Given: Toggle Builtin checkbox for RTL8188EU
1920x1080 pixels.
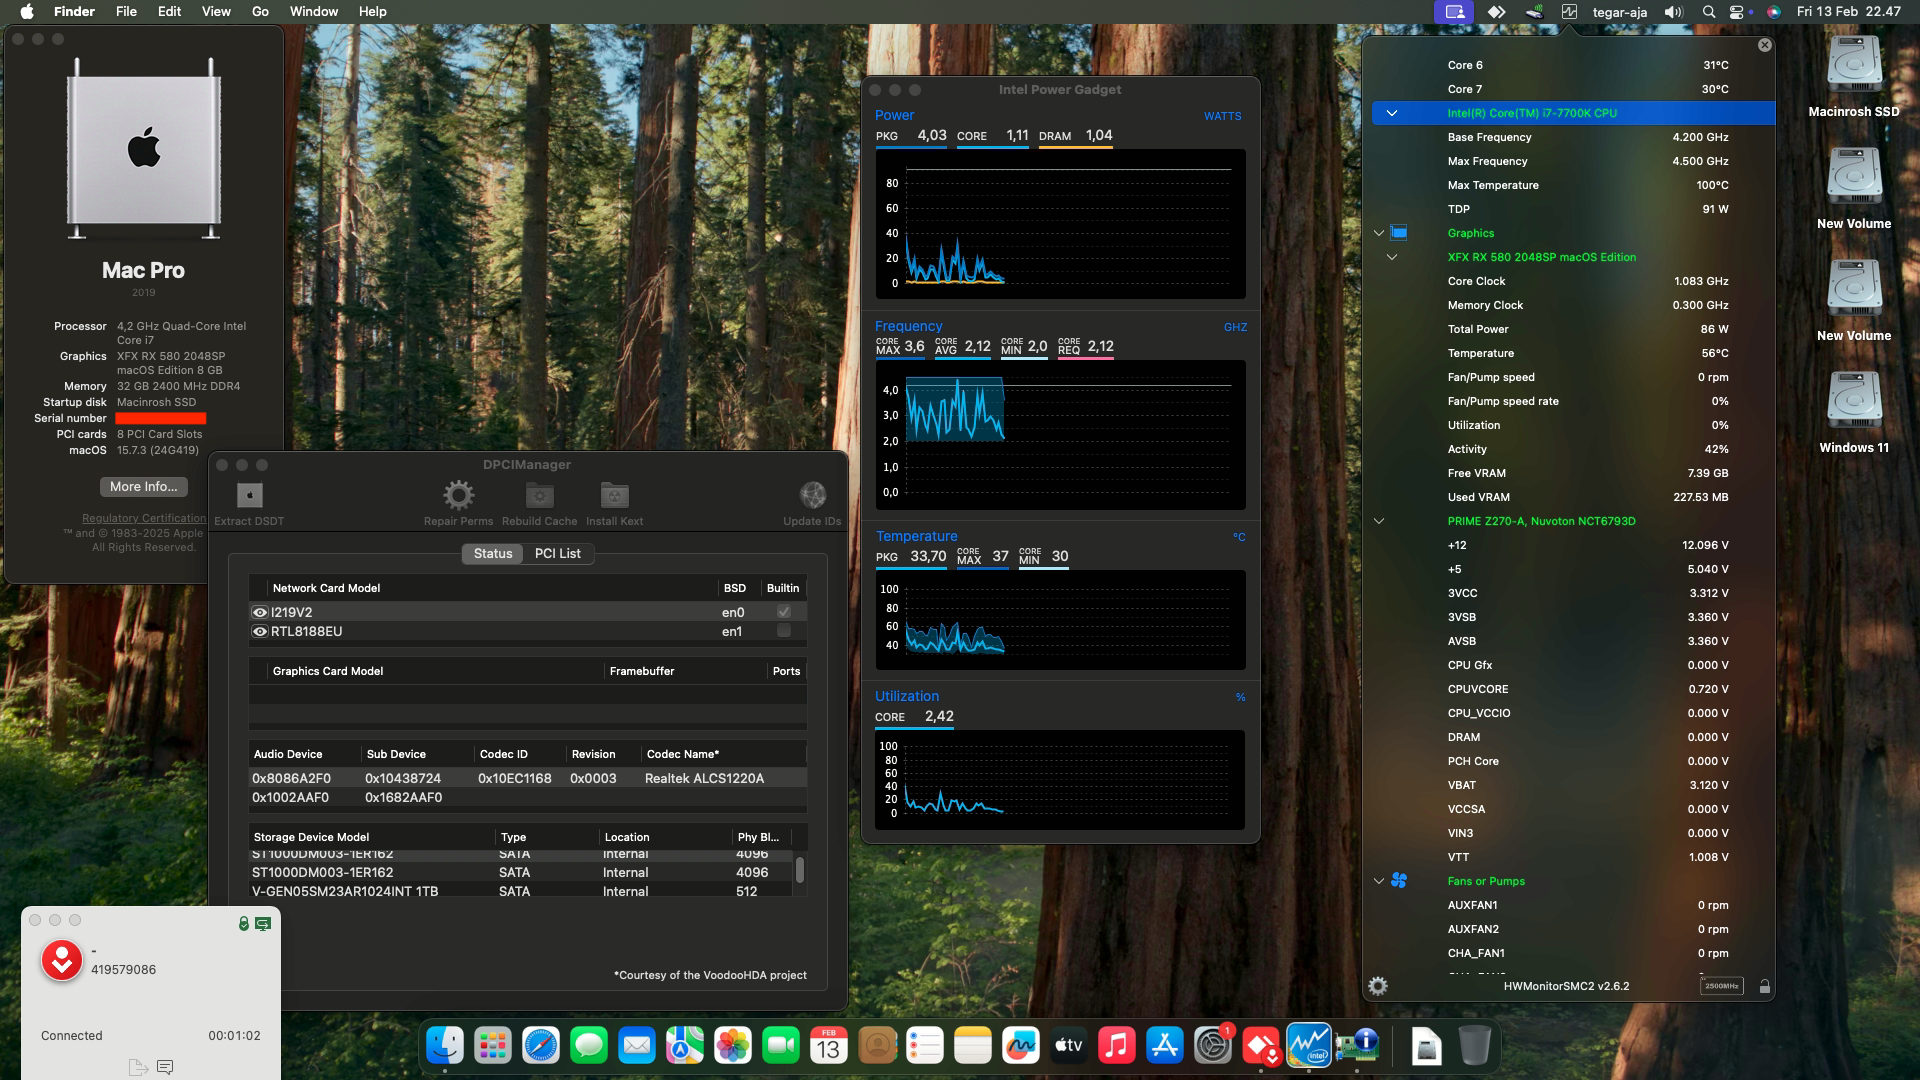Looking at the screenshot, I should click(784, 630).
